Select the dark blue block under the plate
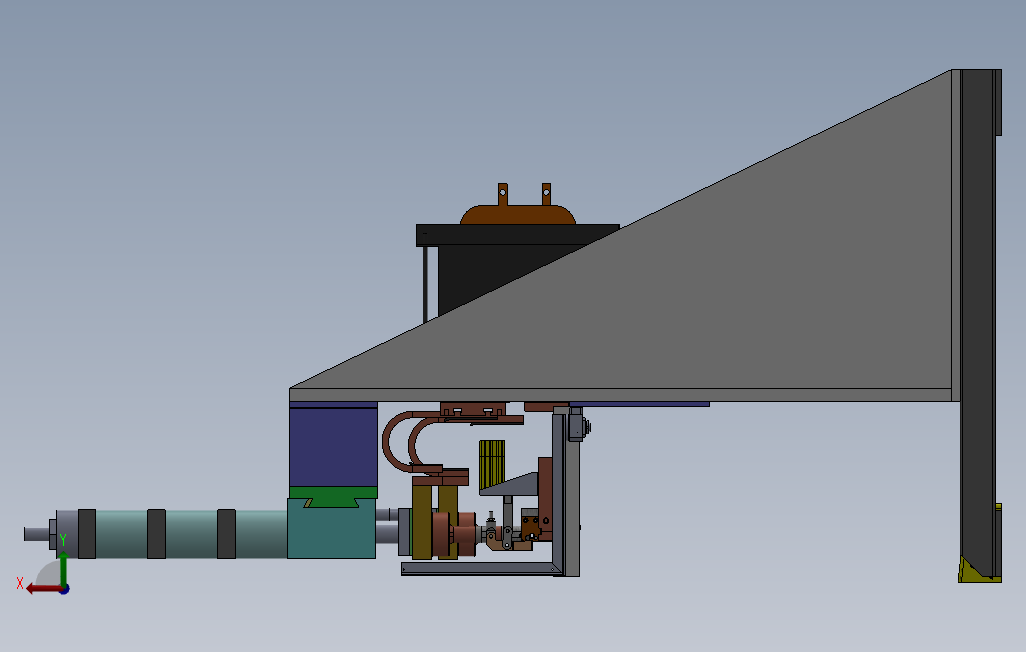 tap(333, 447)
